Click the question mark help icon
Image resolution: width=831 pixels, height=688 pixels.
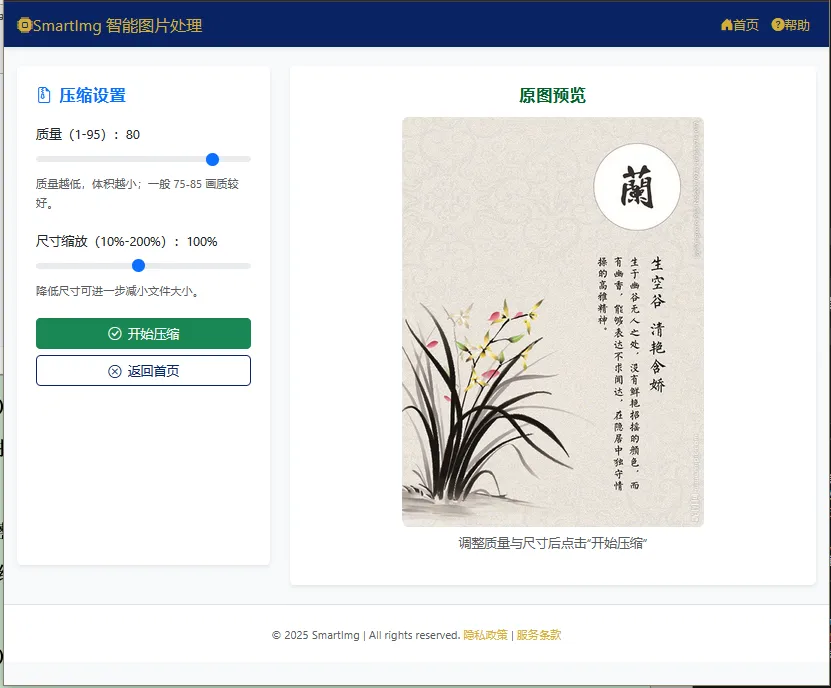click(x=777, y=24)
